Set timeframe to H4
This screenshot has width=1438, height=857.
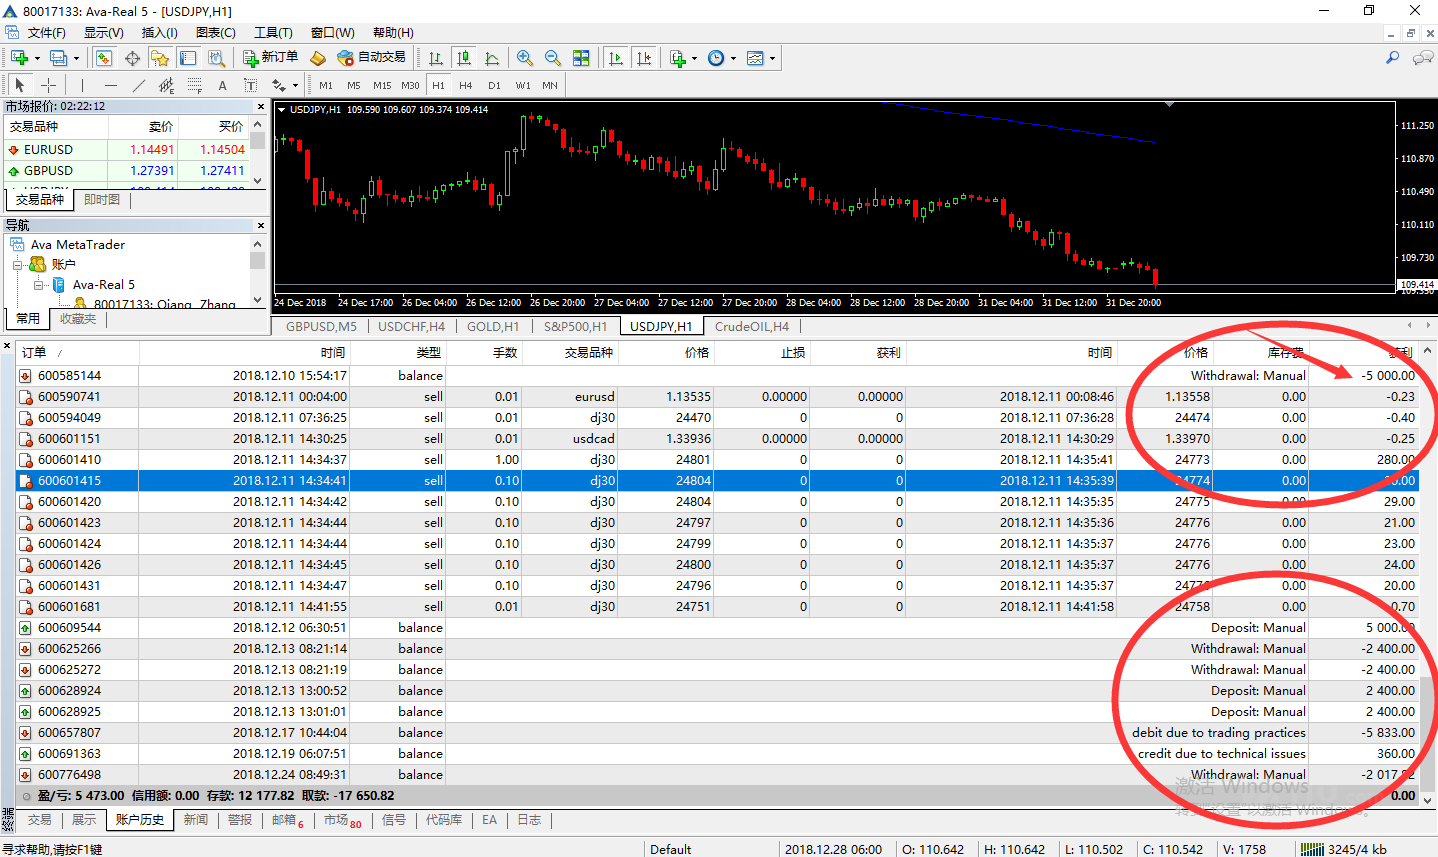tap(465, 85)
